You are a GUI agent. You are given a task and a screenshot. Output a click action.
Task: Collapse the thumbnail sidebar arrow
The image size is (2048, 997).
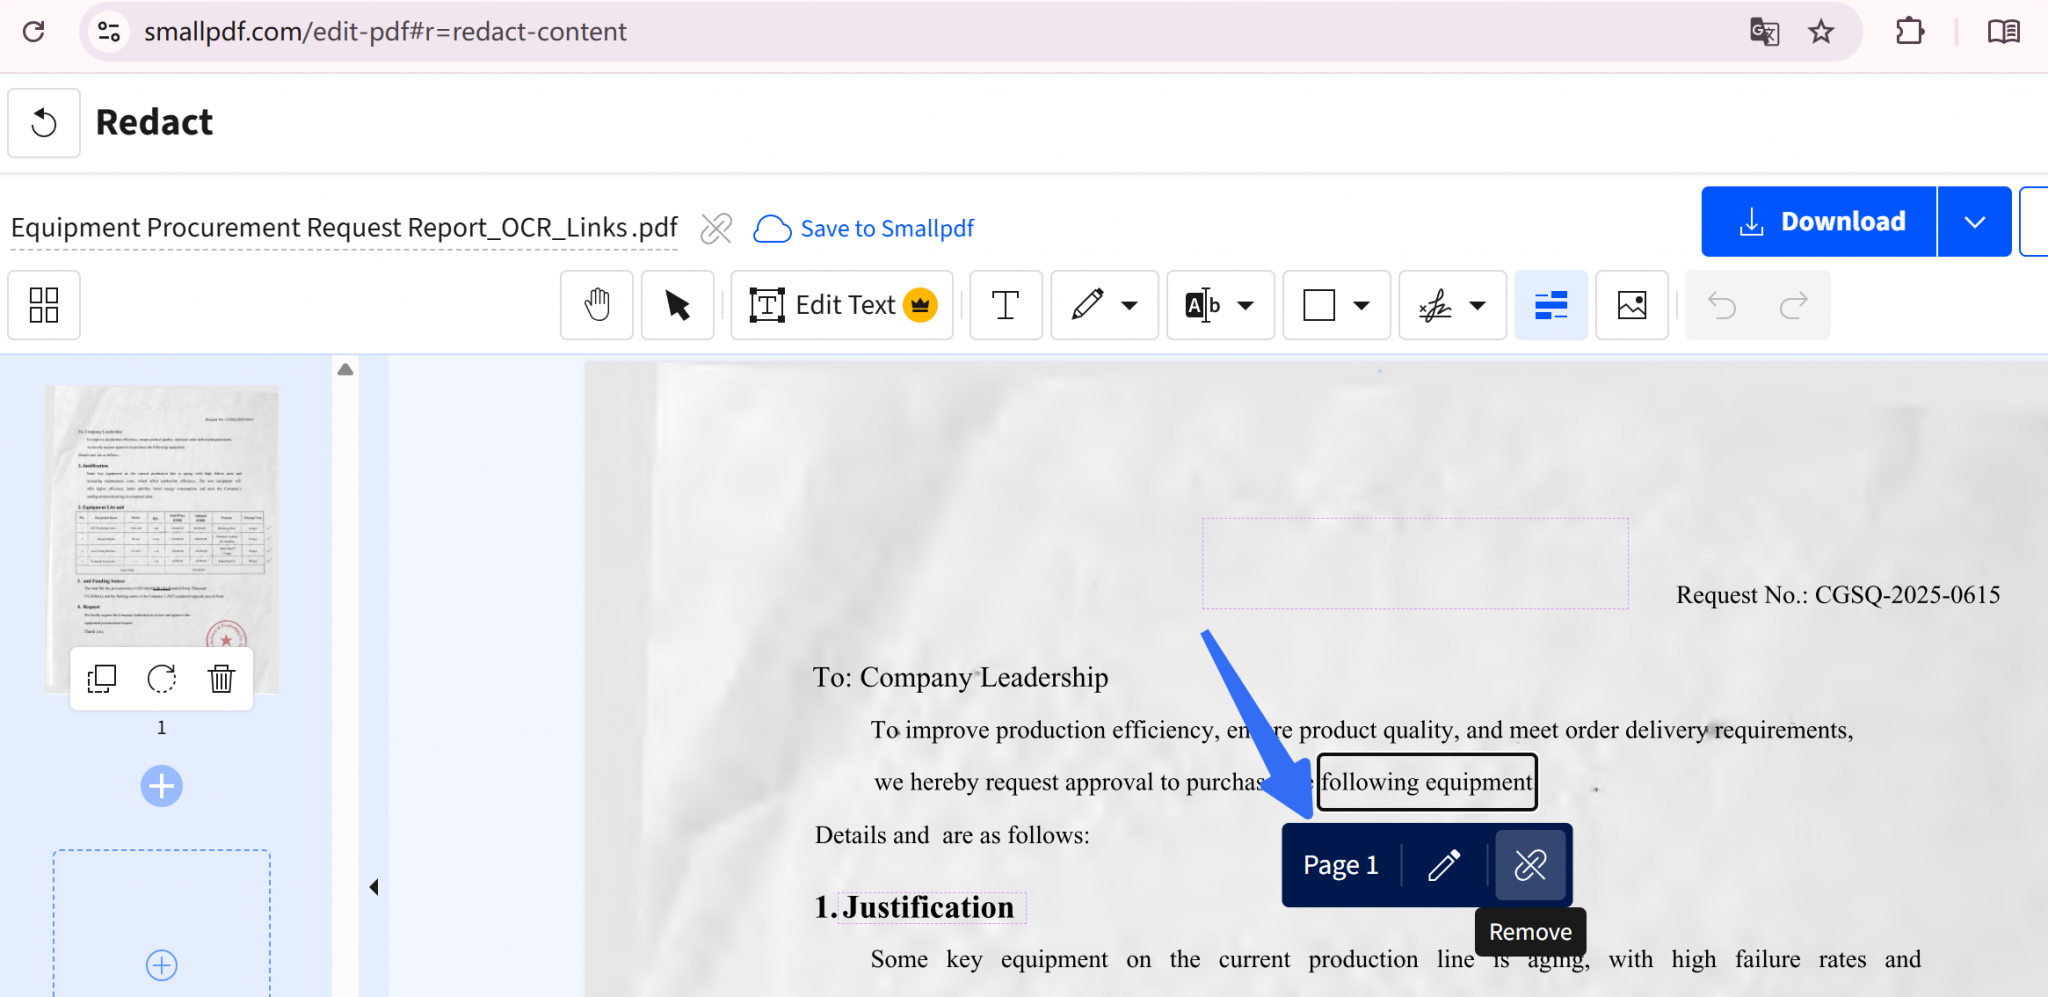click(373, 887)
